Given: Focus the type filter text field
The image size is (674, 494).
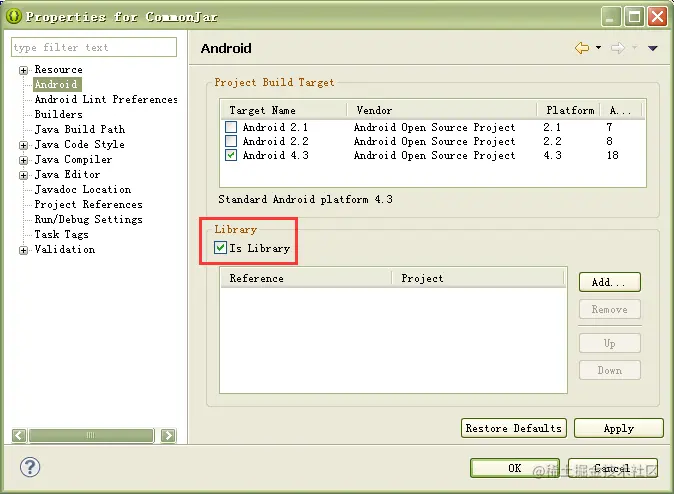Looking at the screenshot, I should (94, 47).
